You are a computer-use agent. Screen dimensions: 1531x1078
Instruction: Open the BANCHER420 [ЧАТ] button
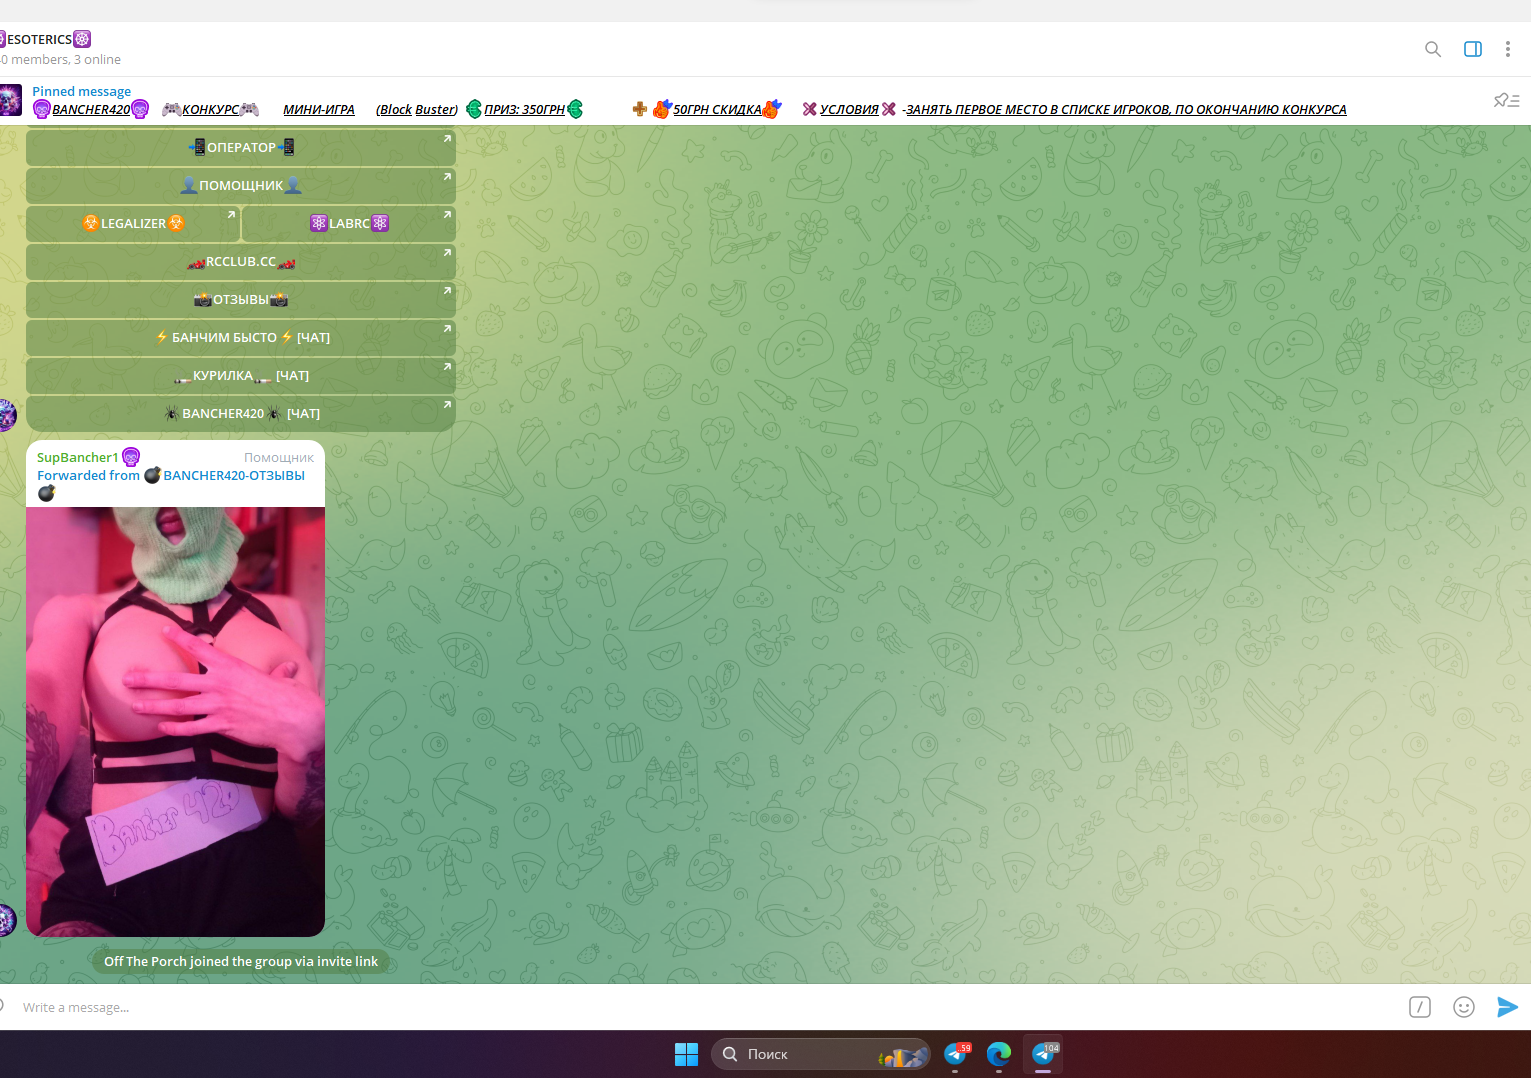[x=241, y=413]
